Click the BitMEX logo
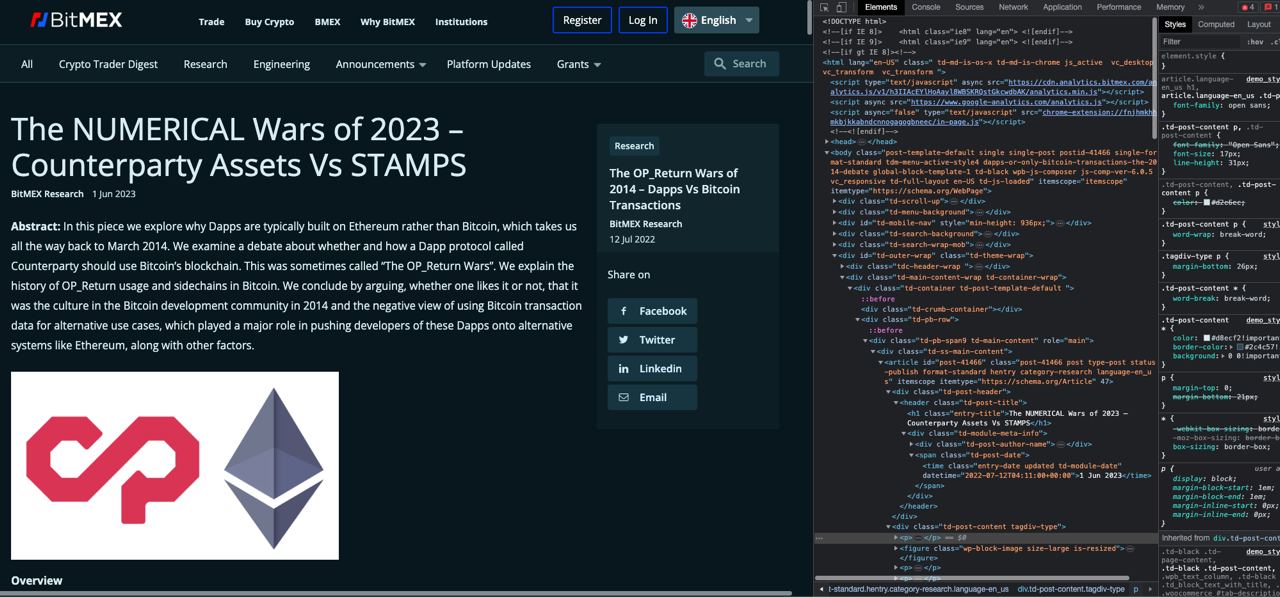This screenshot has width=1280, height=597. click(76, 20)
